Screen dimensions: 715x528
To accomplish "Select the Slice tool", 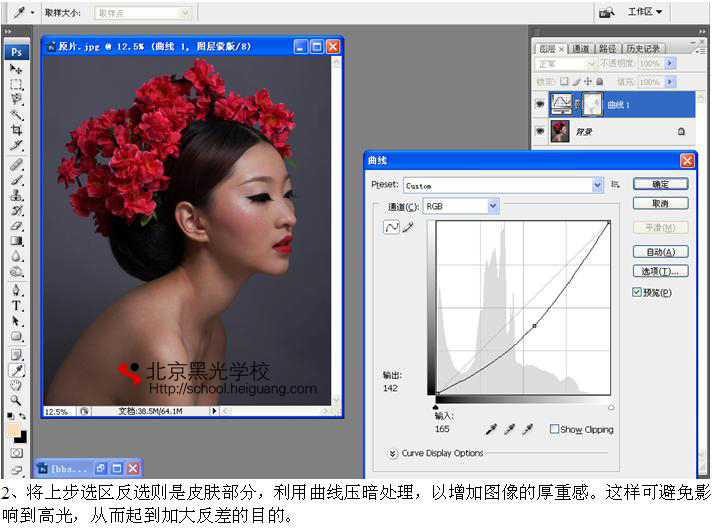I will tap(16, 145).
